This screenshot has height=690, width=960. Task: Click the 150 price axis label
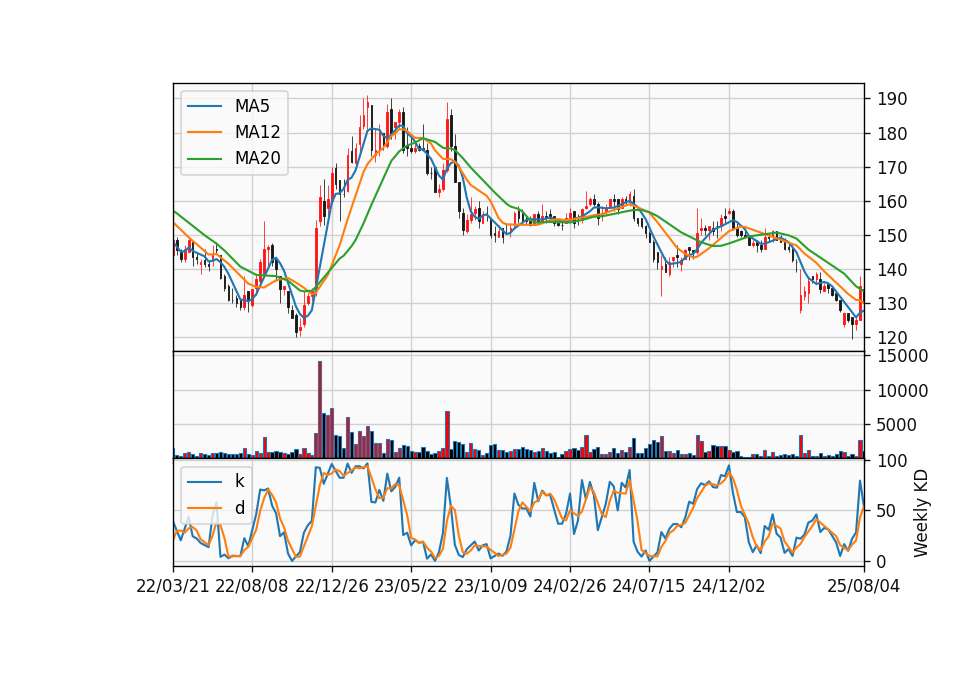click(x=892, y=236)
